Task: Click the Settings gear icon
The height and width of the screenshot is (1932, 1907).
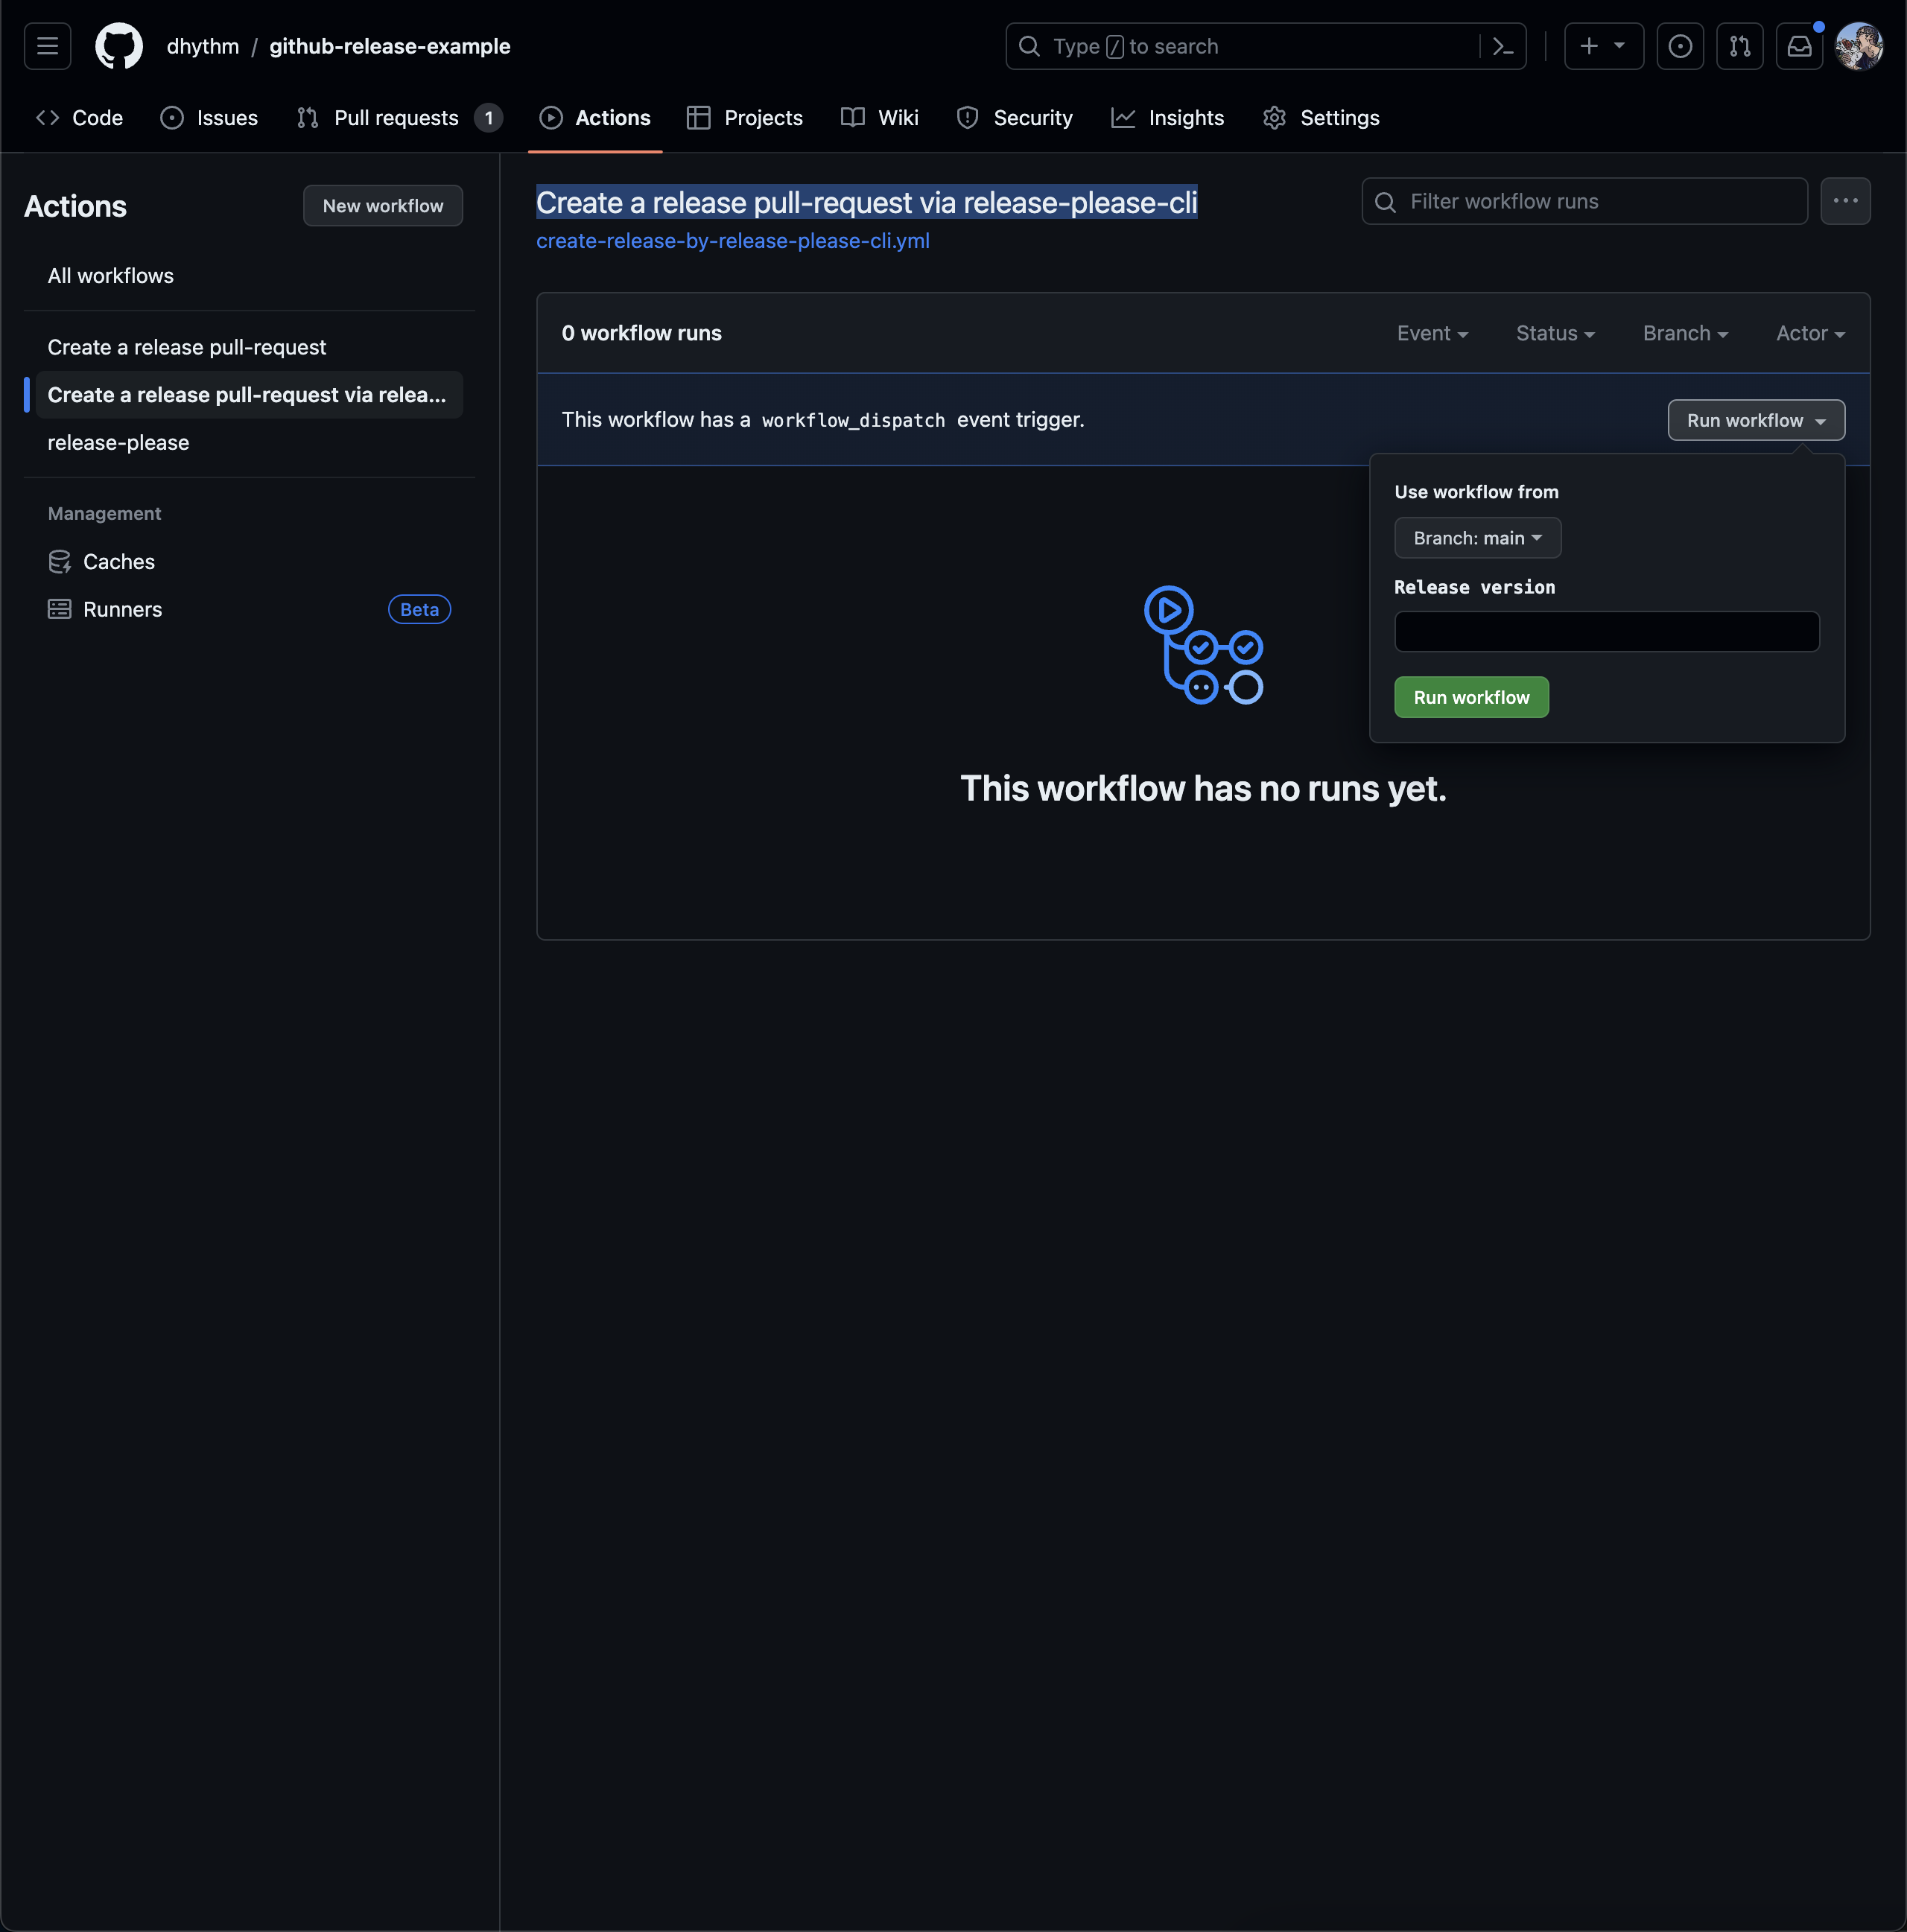Action: tap(1275, 117)
